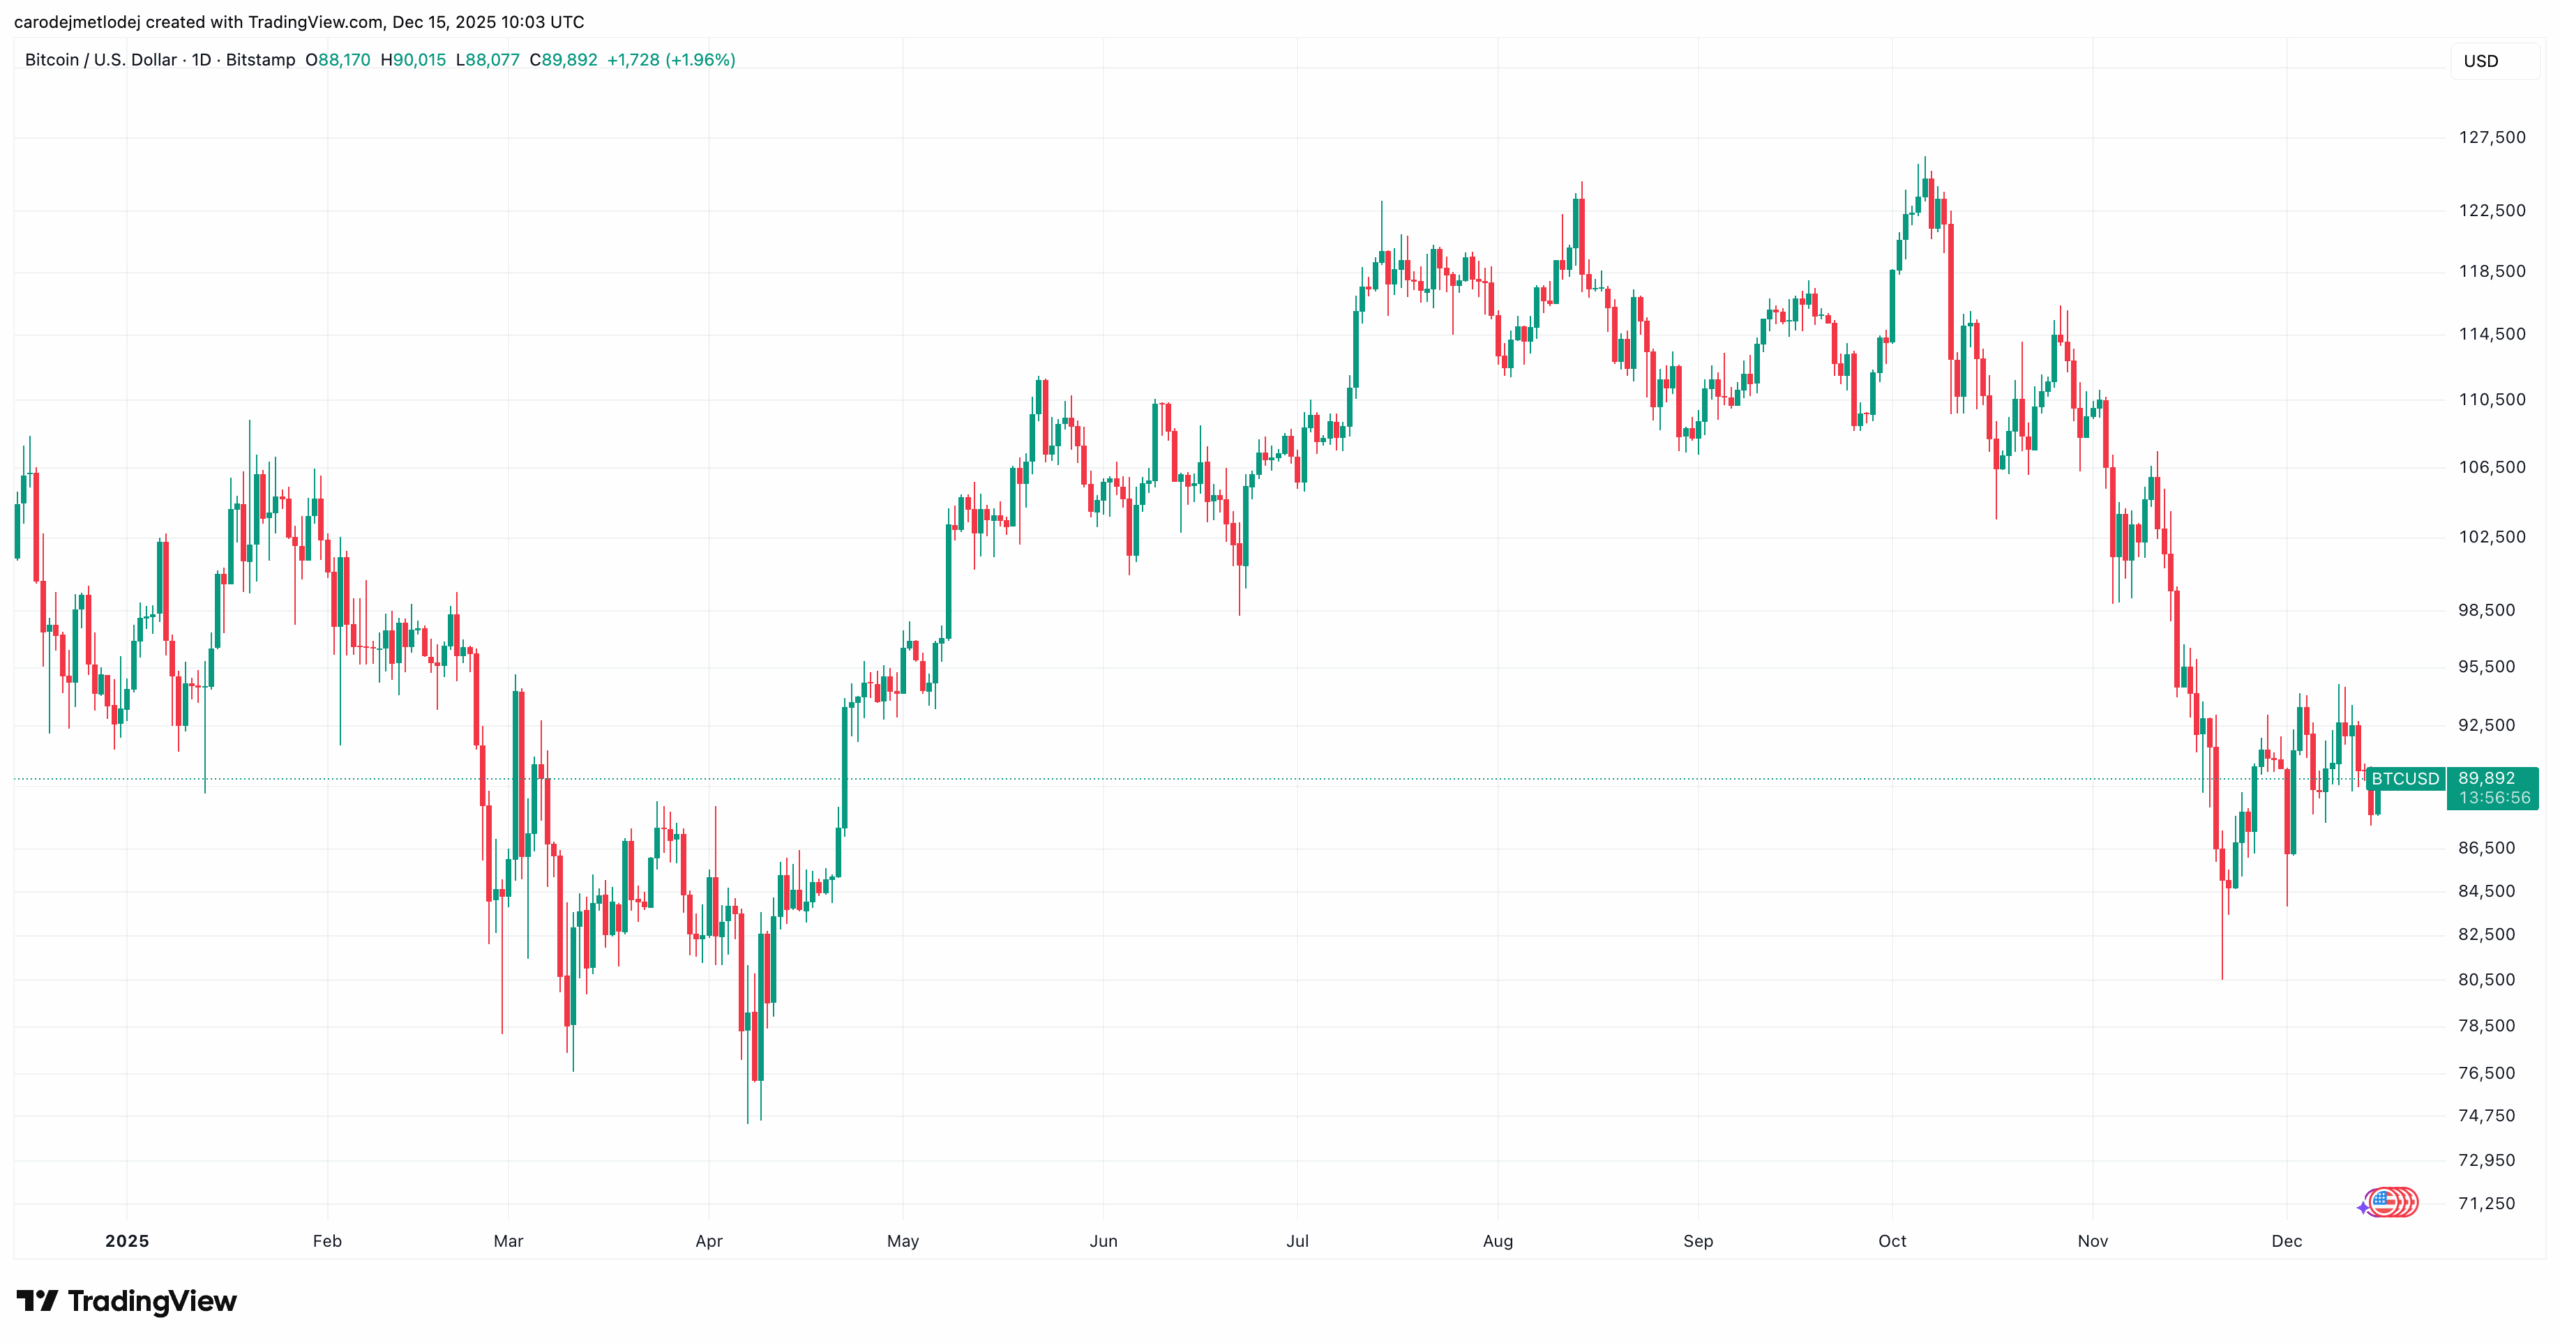Click the Apr marker on the time axis
Viewport: 2560px width, 1343px height.
(x=708, y=1241)
